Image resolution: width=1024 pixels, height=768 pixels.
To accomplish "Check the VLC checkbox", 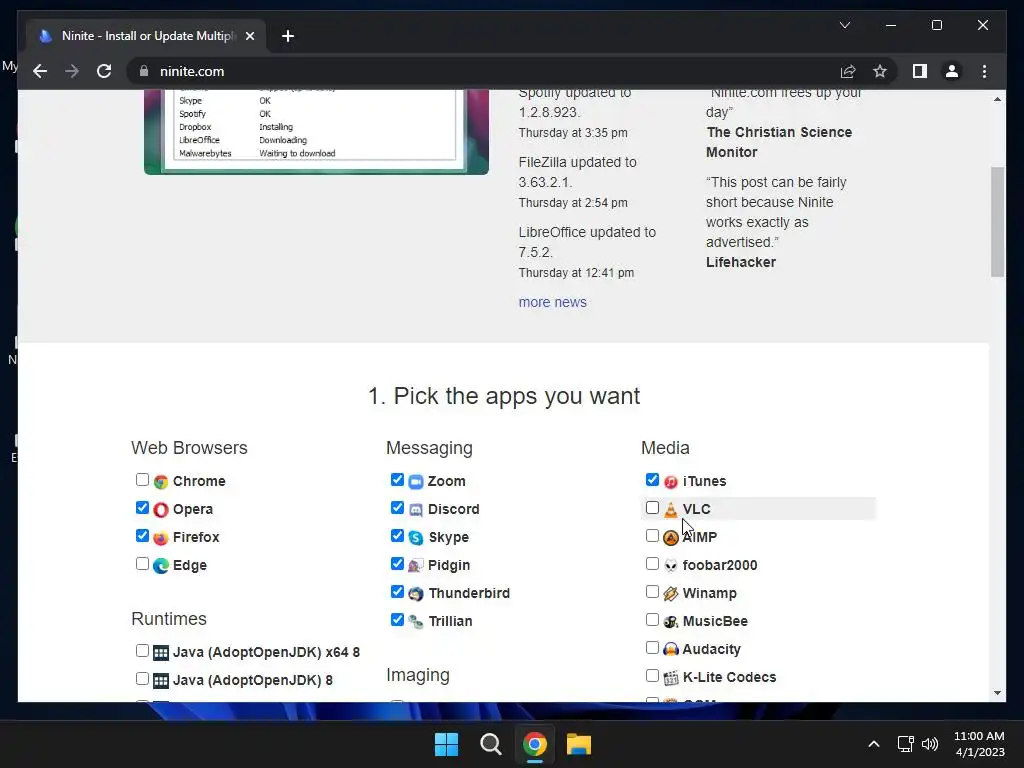I will [x=652, y=508].
